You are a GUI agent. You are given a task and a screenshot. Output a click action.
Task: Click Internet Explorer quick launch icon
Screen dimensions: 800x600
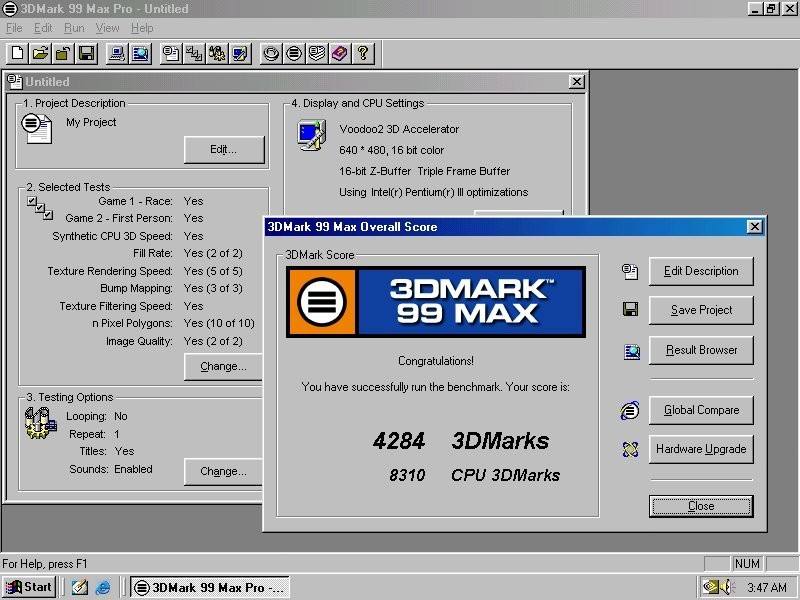point(103,587)
